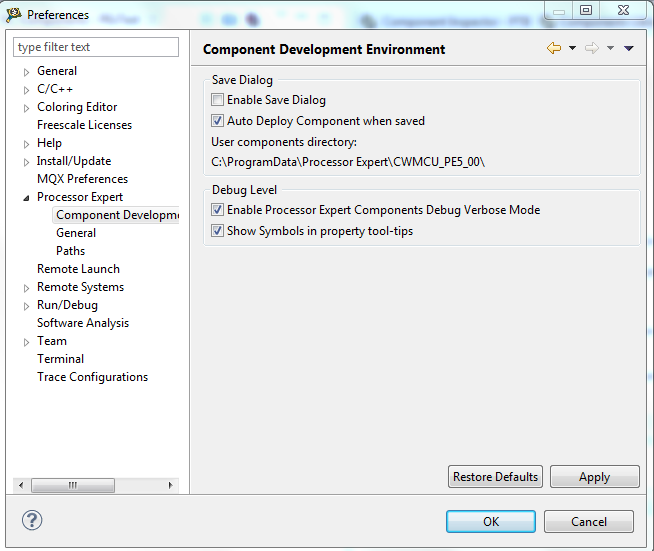
Task: Click the tree scrollbar left arrow
Action: (21, 485)
